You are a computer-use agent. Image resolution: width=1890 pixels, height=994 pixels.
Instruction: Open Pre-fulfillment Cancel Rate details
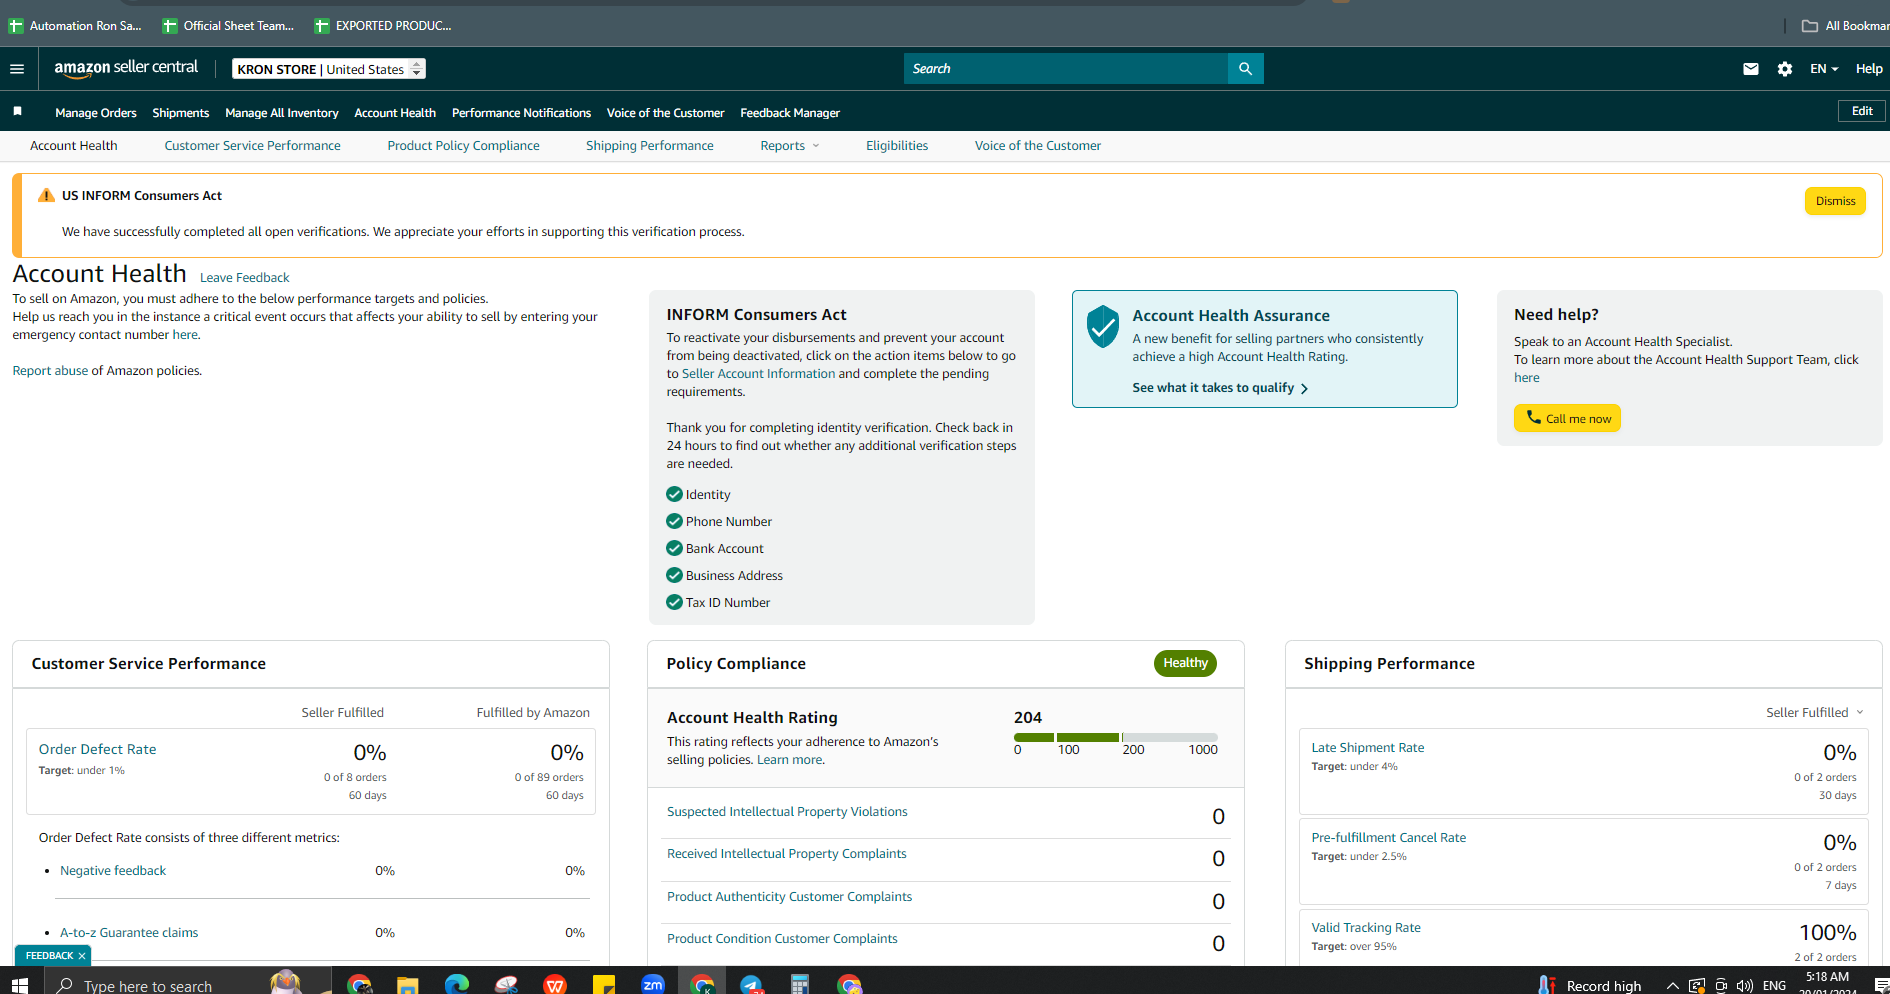(1388, 838)
